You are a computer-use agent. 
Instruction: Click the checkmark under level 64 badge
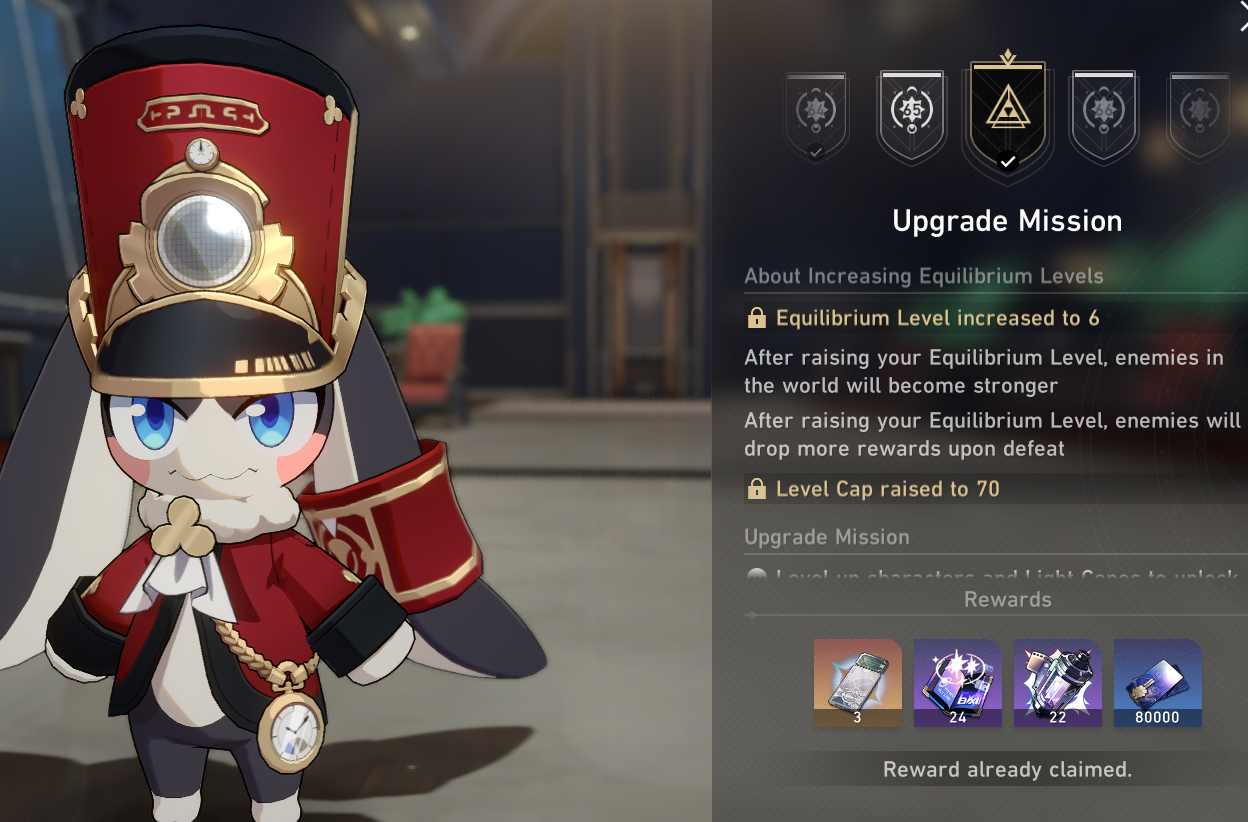pos(816,152)
